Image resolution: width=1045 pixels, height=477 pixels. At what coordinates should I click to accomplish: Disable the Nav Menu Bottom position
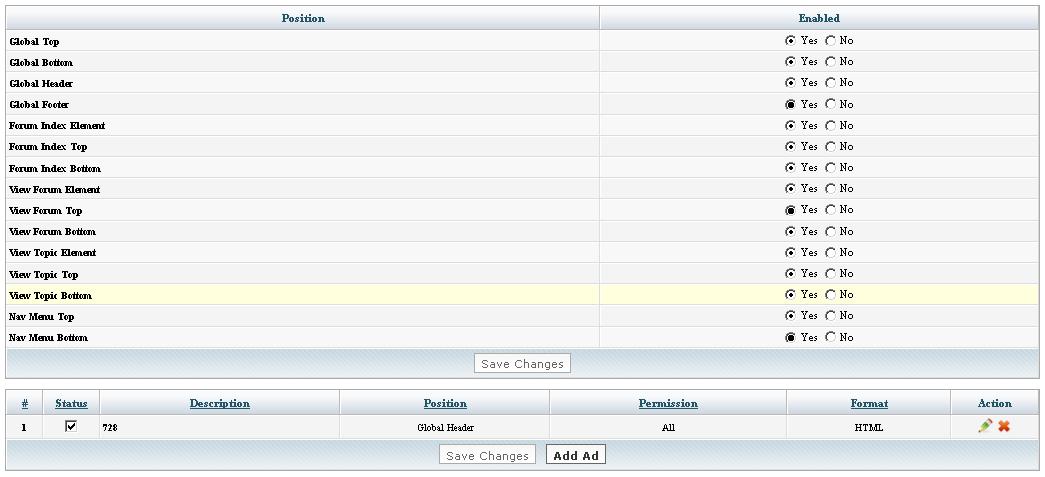click(830, 337)
